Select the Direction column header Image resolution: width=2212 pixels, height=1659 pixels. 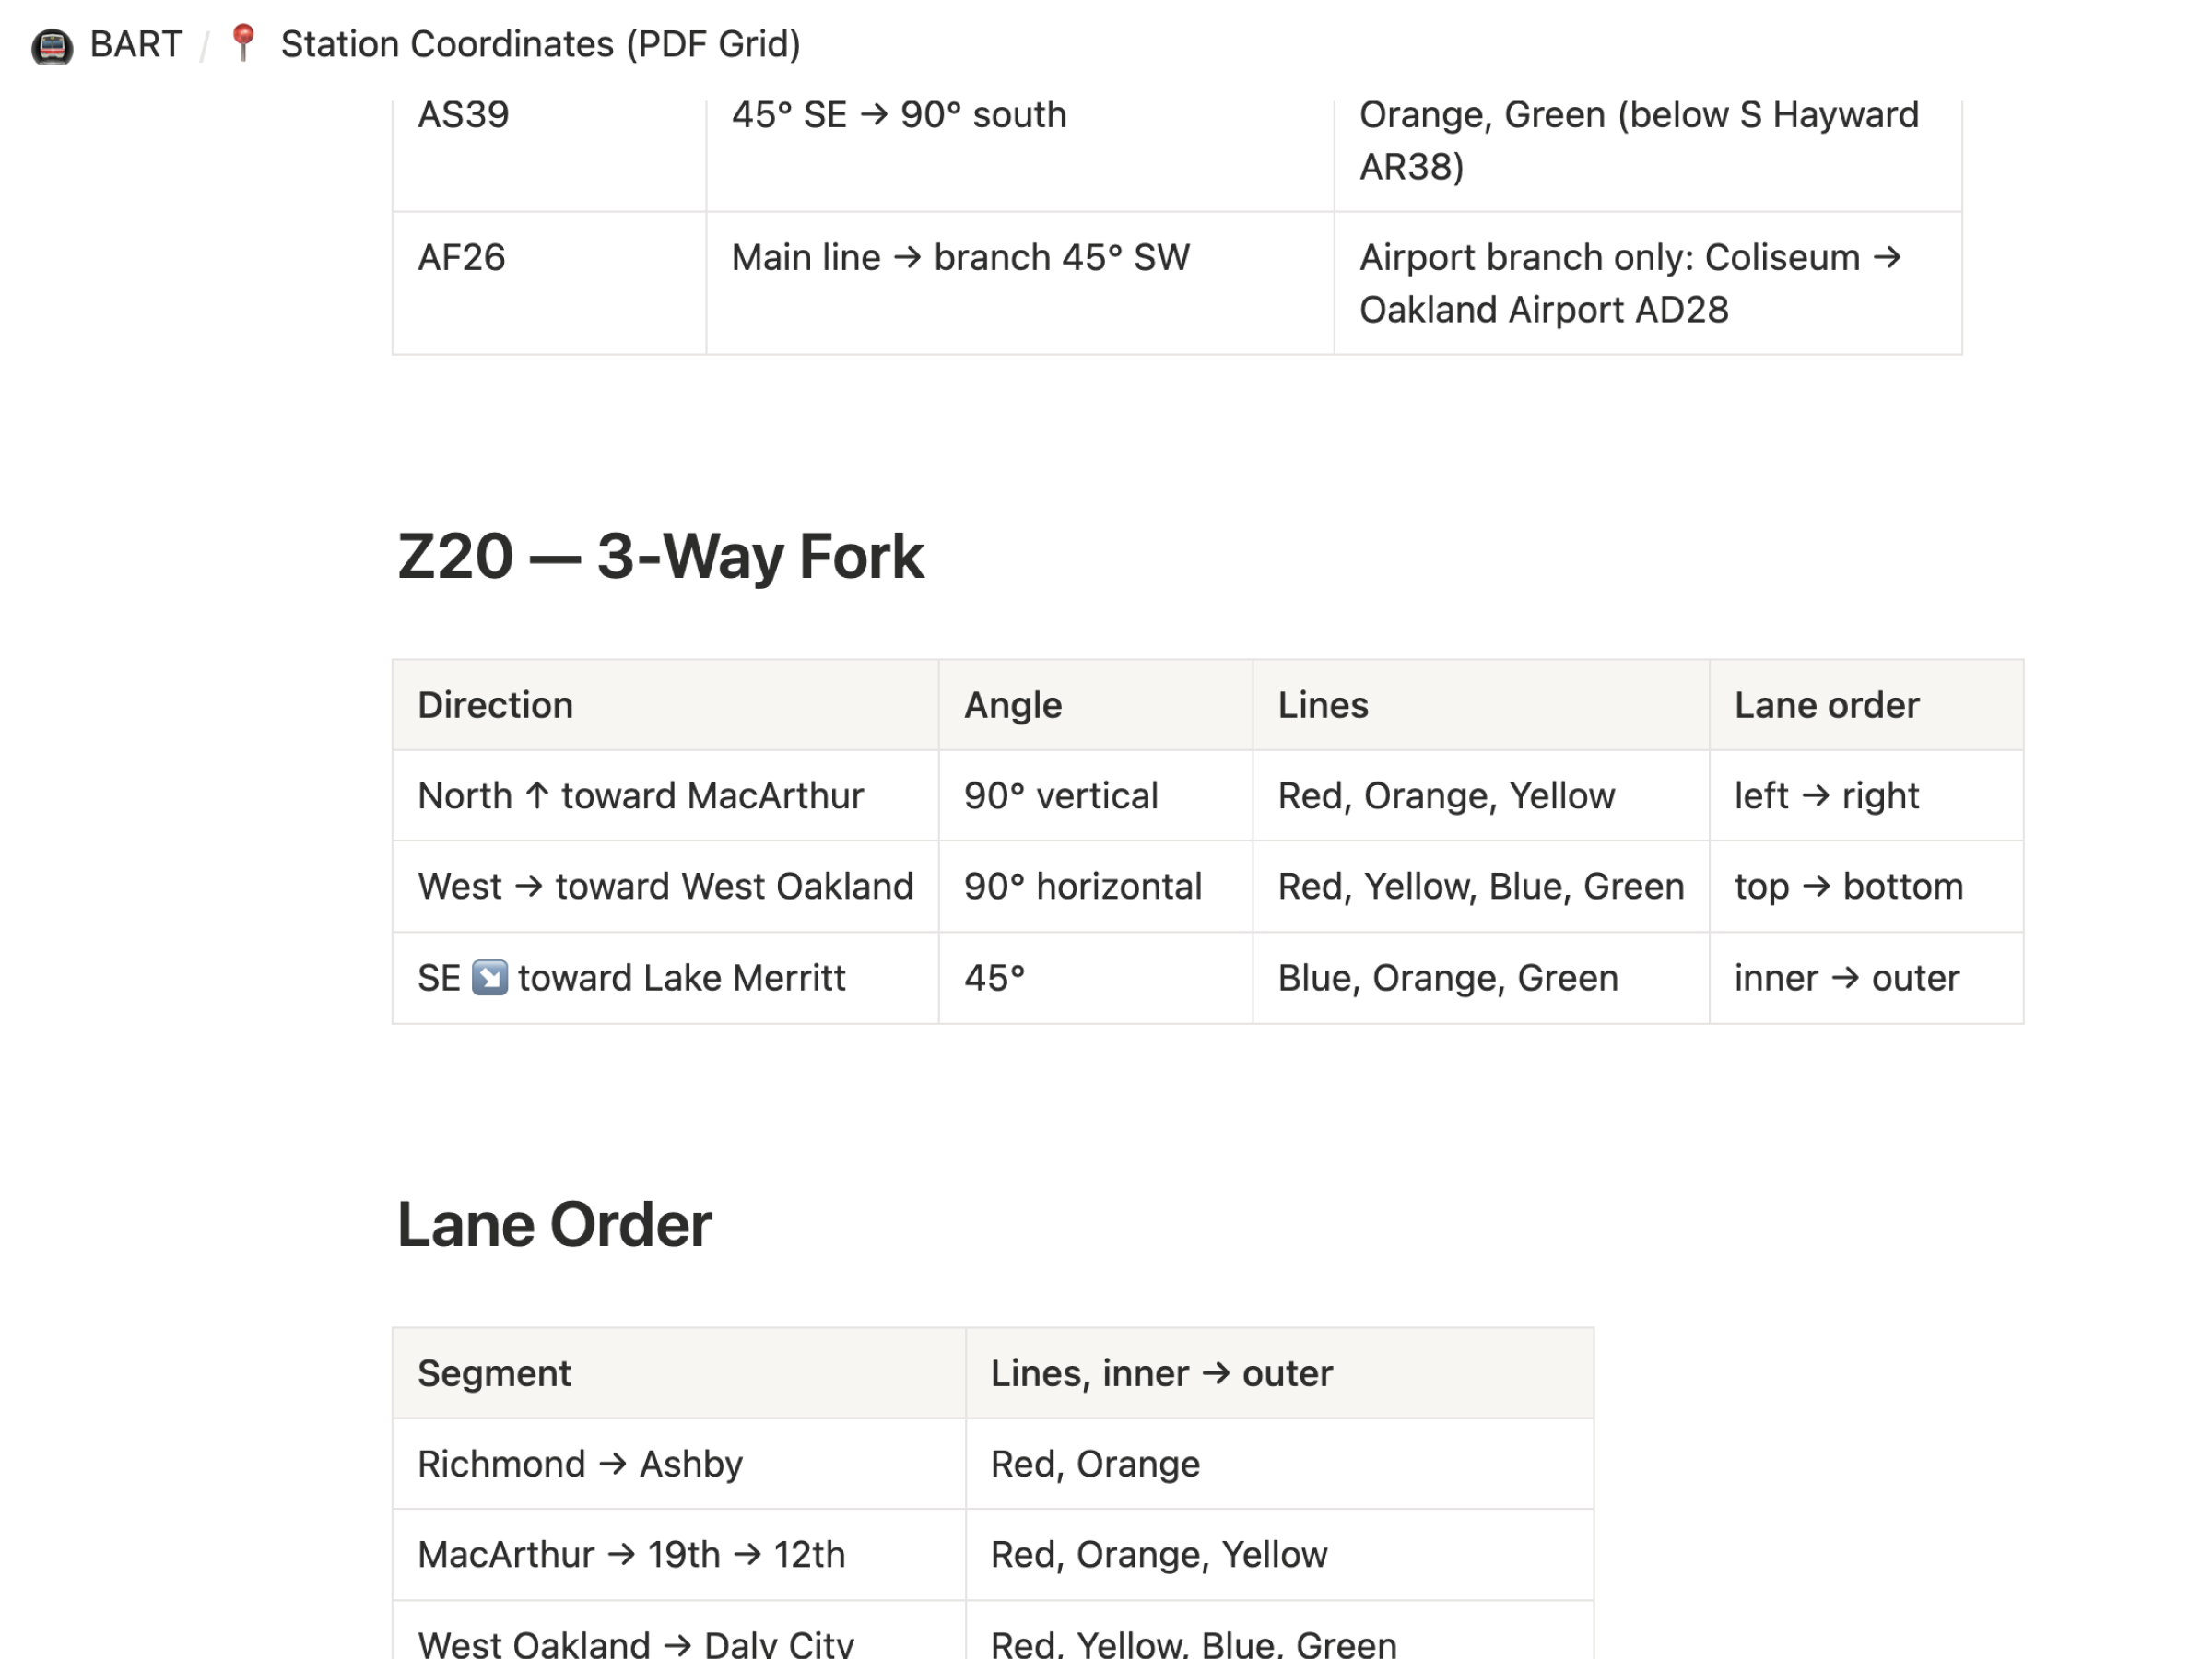[x=665, y=705]
